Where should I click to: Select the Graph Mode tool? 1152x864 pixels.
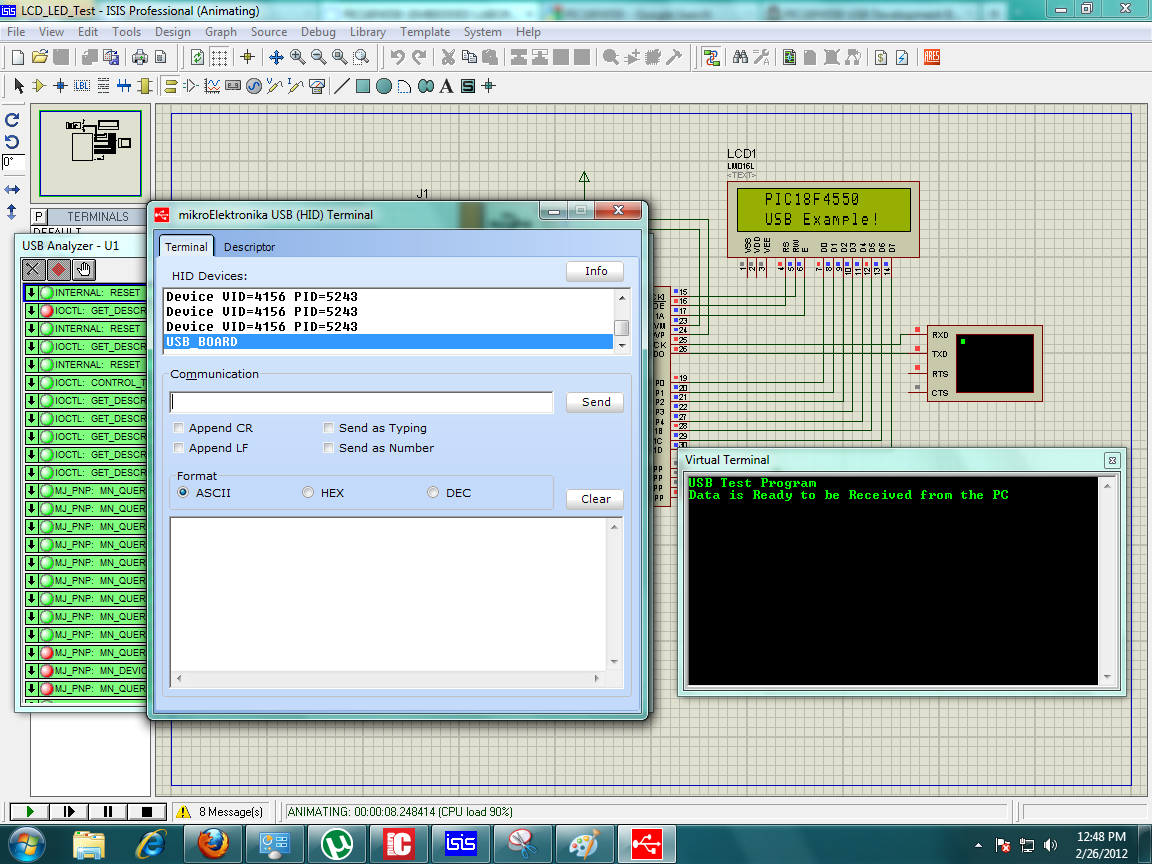pos(213,87)
